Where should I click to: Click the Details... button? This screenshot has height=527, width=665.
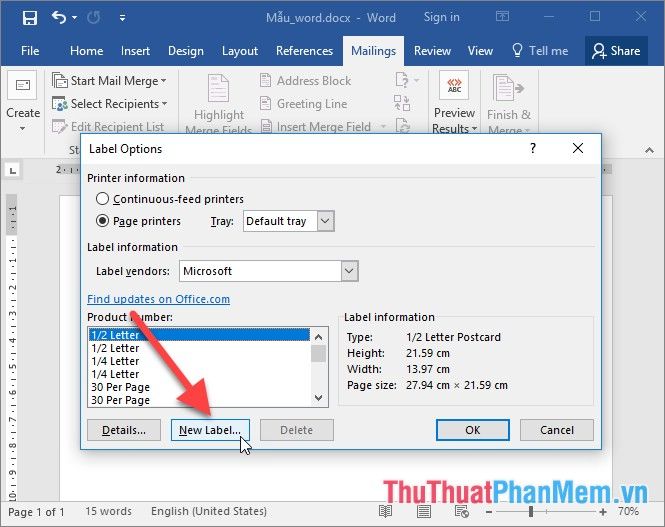[x=124, y=430]
